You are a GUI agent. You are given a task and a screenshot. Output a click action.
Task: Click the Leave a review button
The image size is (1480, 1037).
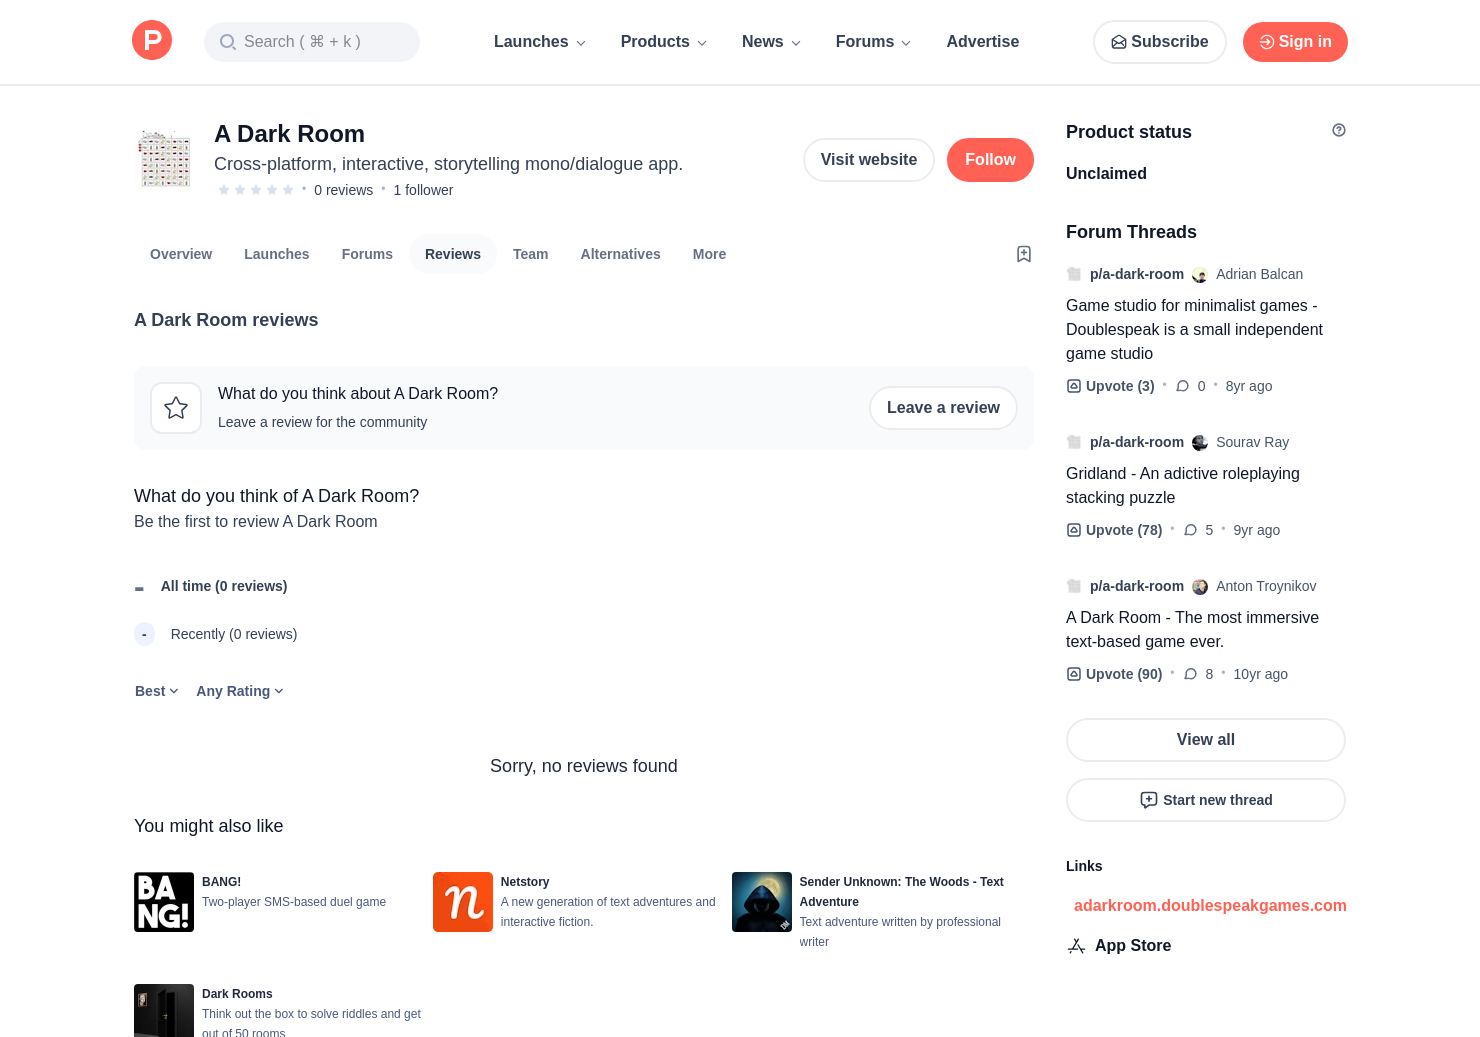[x=943, y=408]
